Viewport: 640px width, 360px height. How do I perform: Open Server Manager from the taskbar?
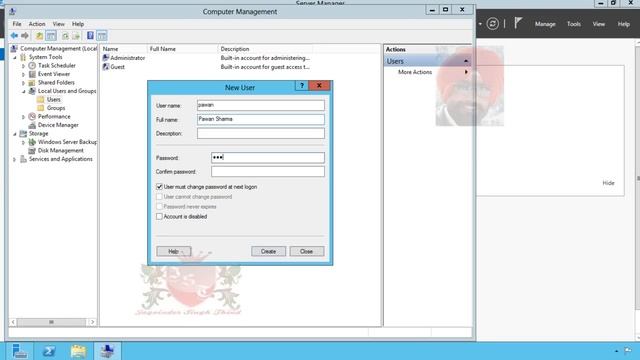pos(19,351)
